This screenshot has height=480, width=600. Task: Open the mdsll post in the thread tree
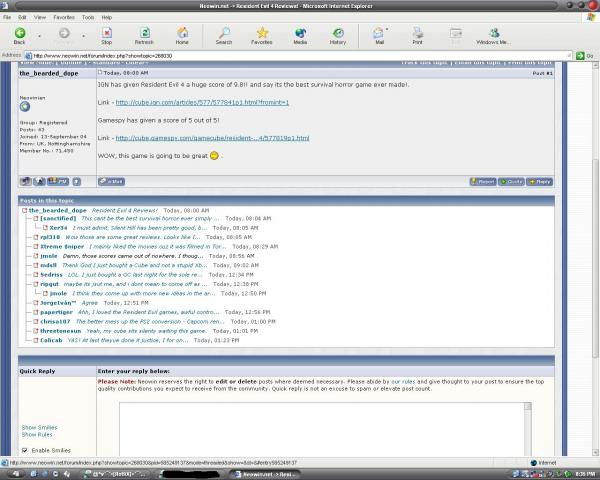(x=49, y=265)
